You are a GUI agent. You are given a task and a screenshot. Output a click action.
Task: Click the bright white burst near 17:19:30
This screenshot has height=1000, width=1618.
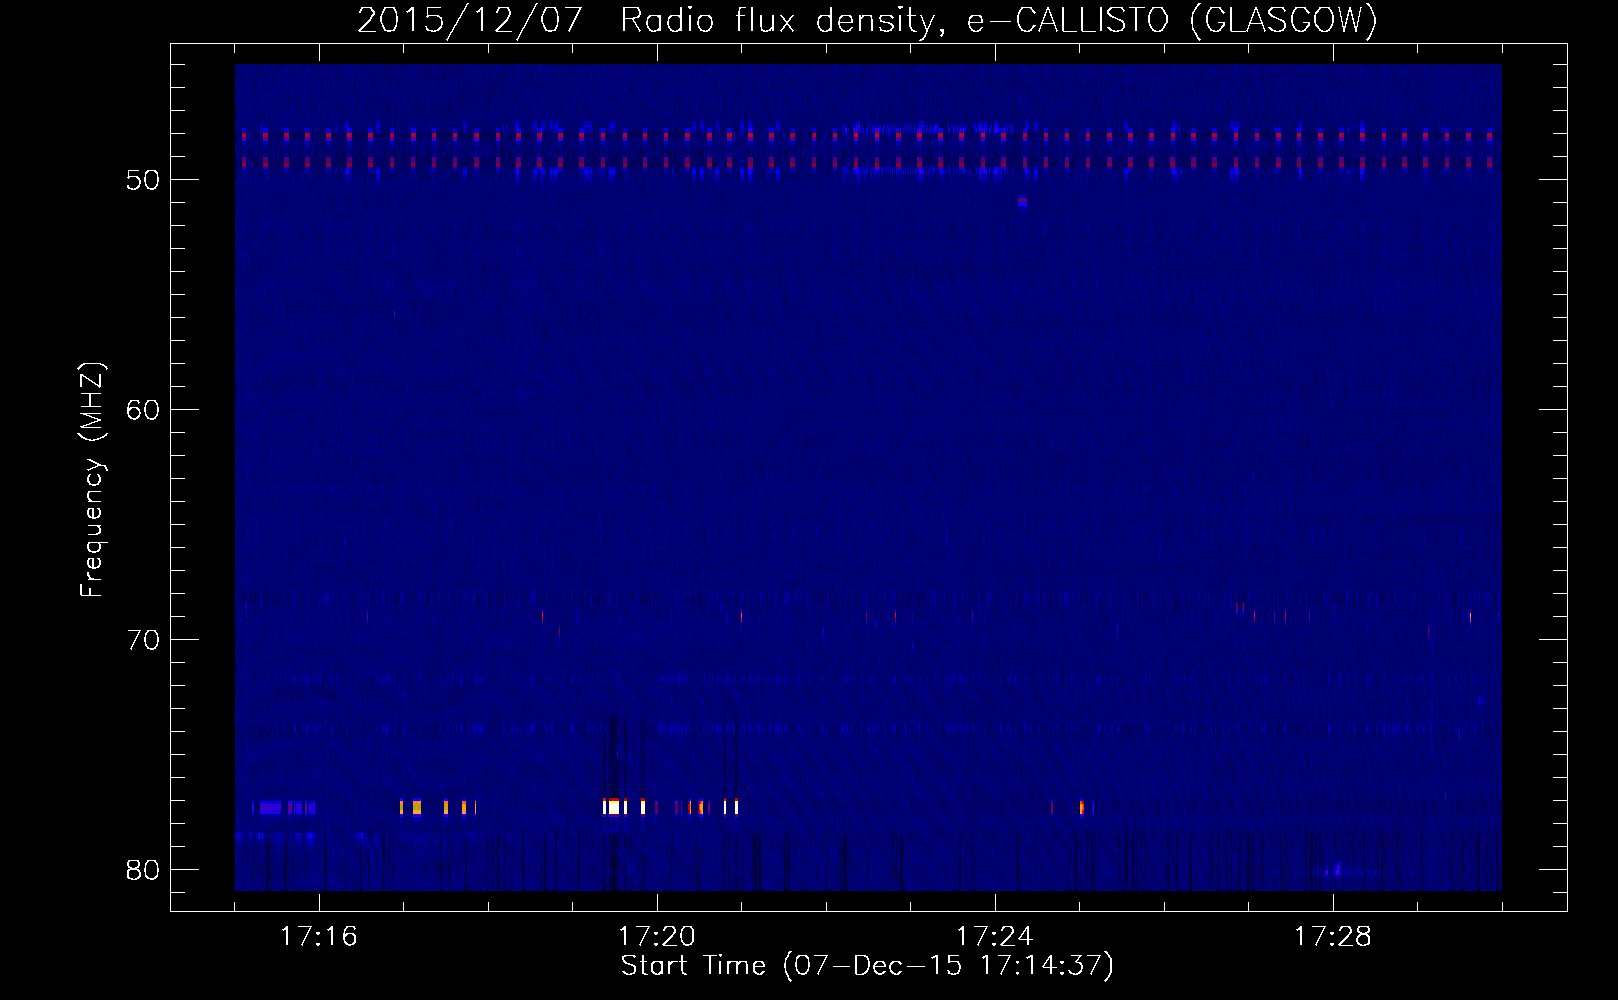[612, 807]
